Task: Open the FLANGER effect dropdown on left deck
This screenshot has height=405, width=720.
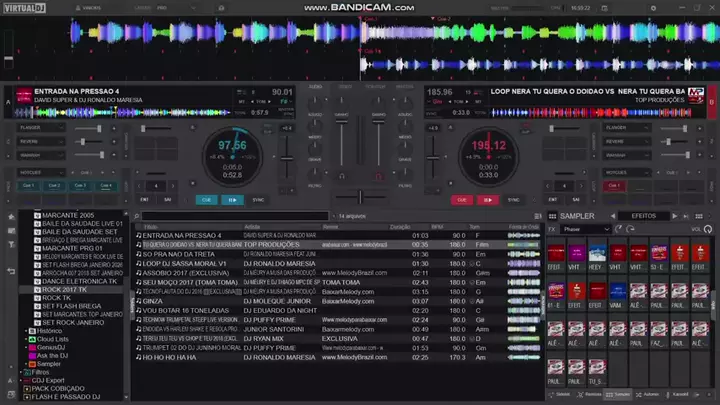Action: [x=42, y=127]
